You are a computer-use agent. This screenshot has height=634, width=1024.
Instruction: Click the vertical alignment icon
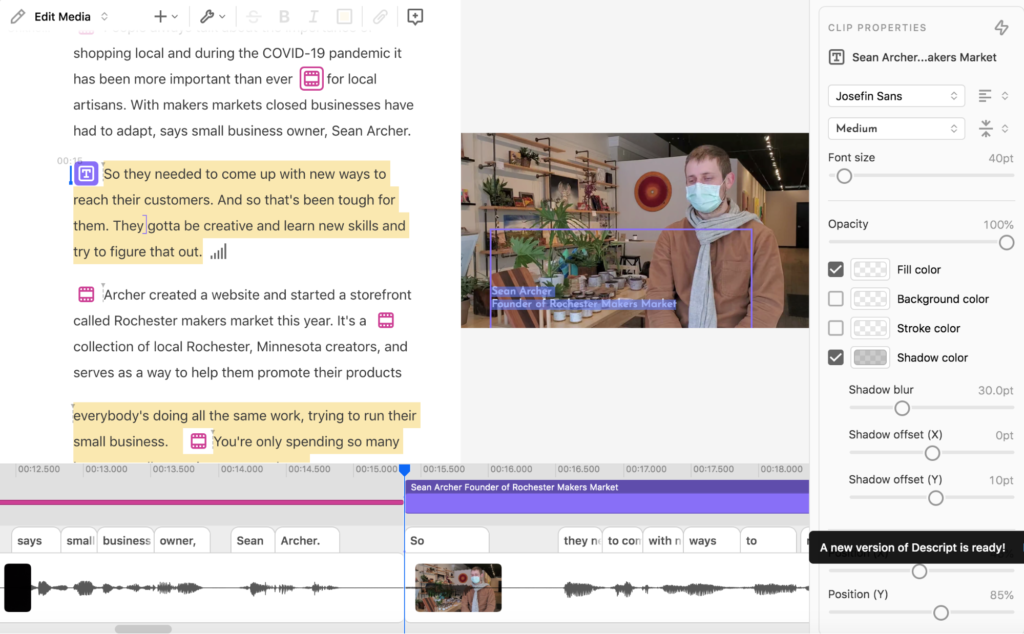[985, 128]
